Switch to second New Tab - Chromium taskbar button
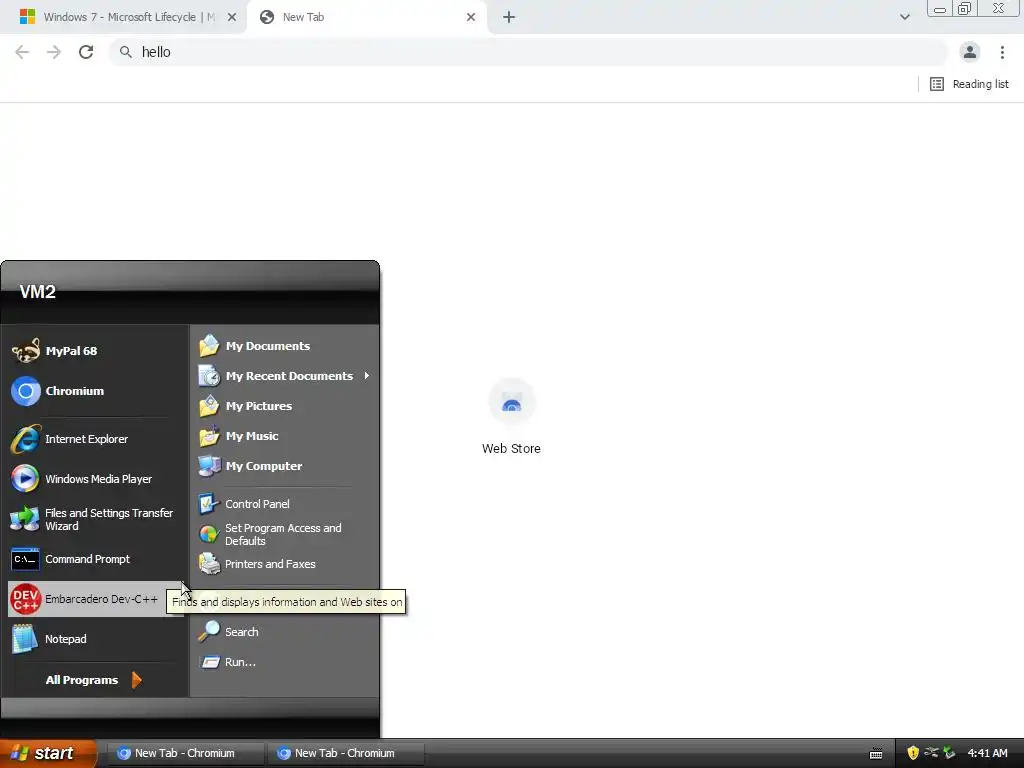The image size is (1024, 768). [x=345, y=753]
